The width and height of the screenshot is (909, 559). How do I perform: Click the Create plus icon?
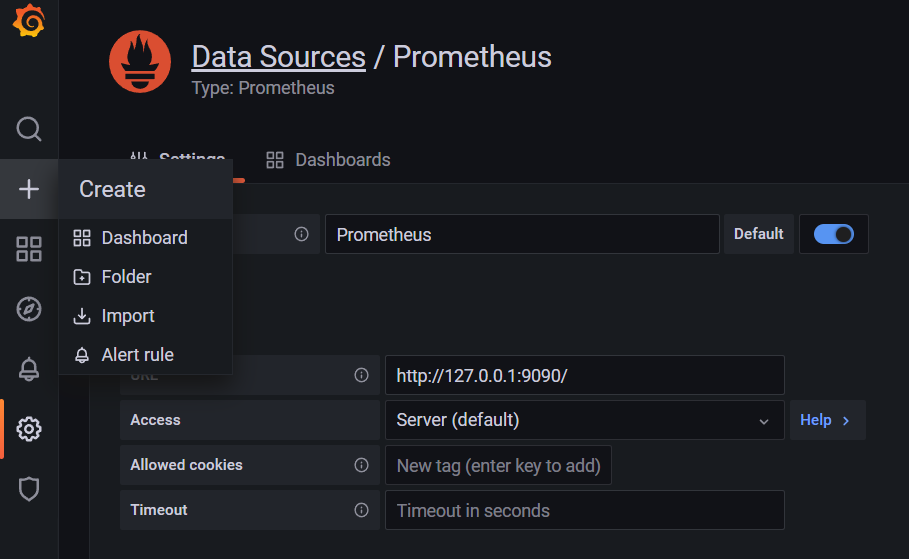(29, 189)
